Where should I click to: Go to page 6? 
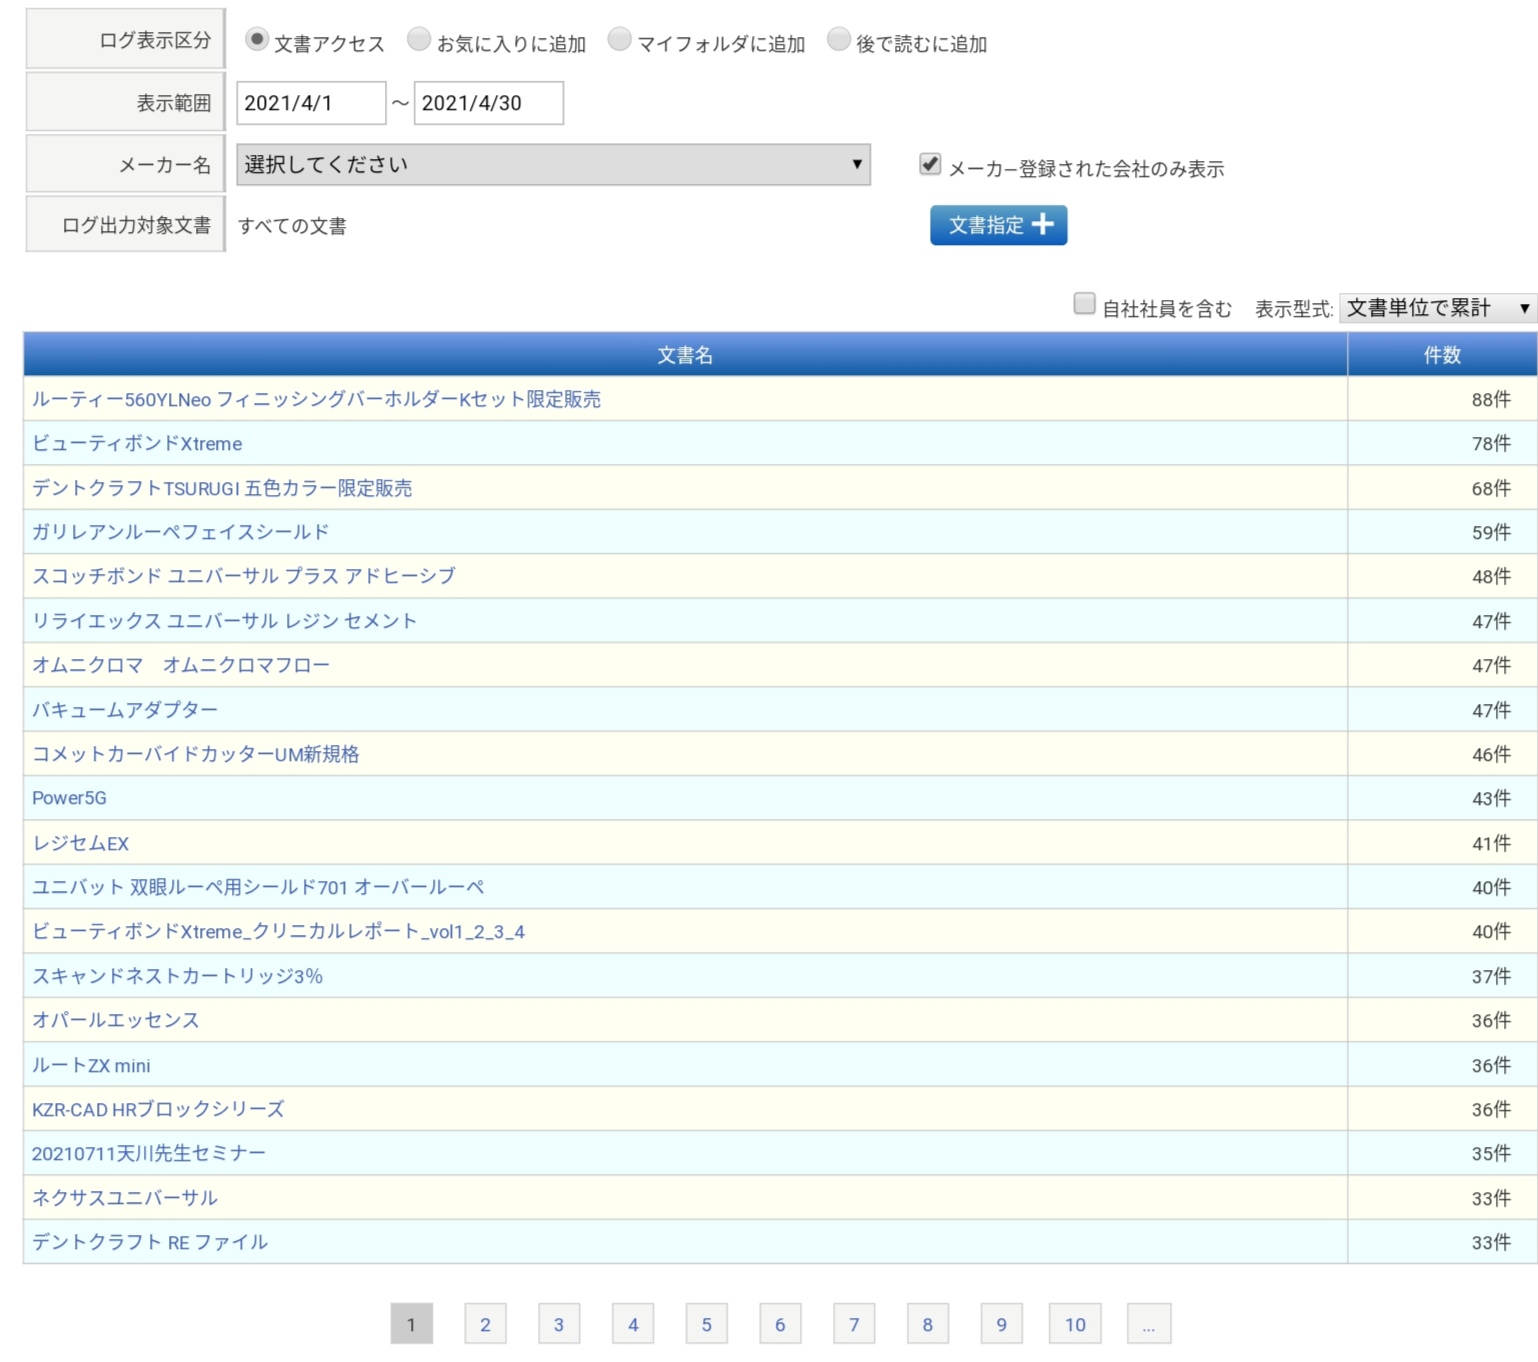(780, 1324)
